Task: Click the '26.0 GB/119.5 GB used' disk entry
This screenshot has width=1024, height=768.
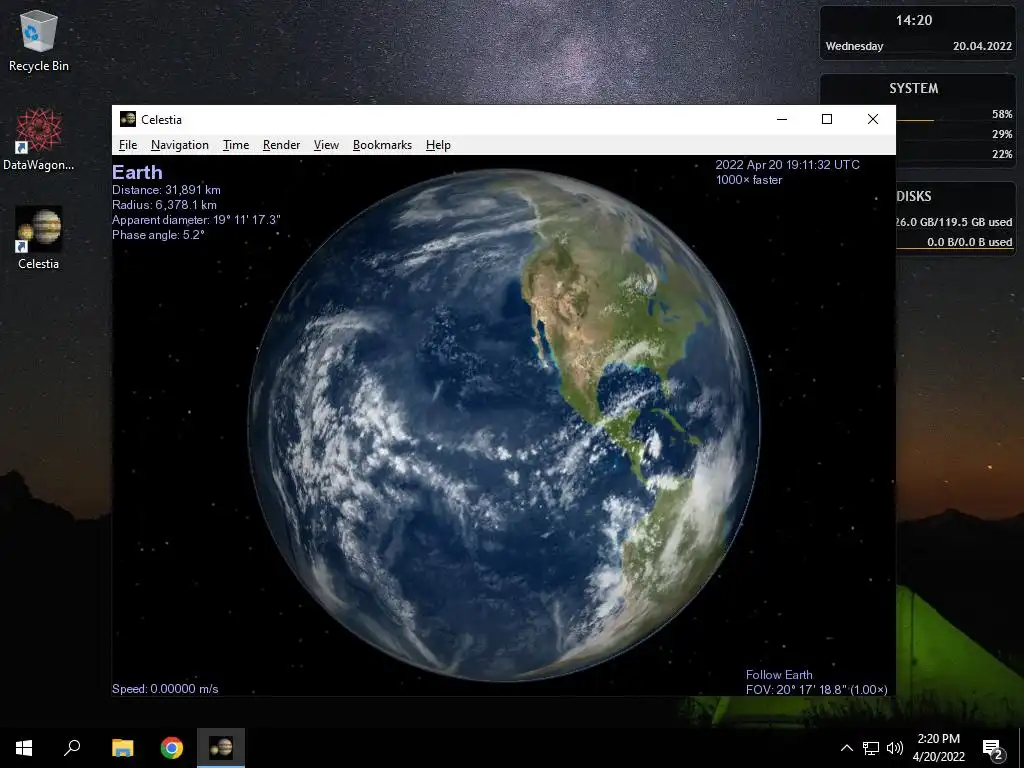Action: pyautogui.click(x=954, y=222)
